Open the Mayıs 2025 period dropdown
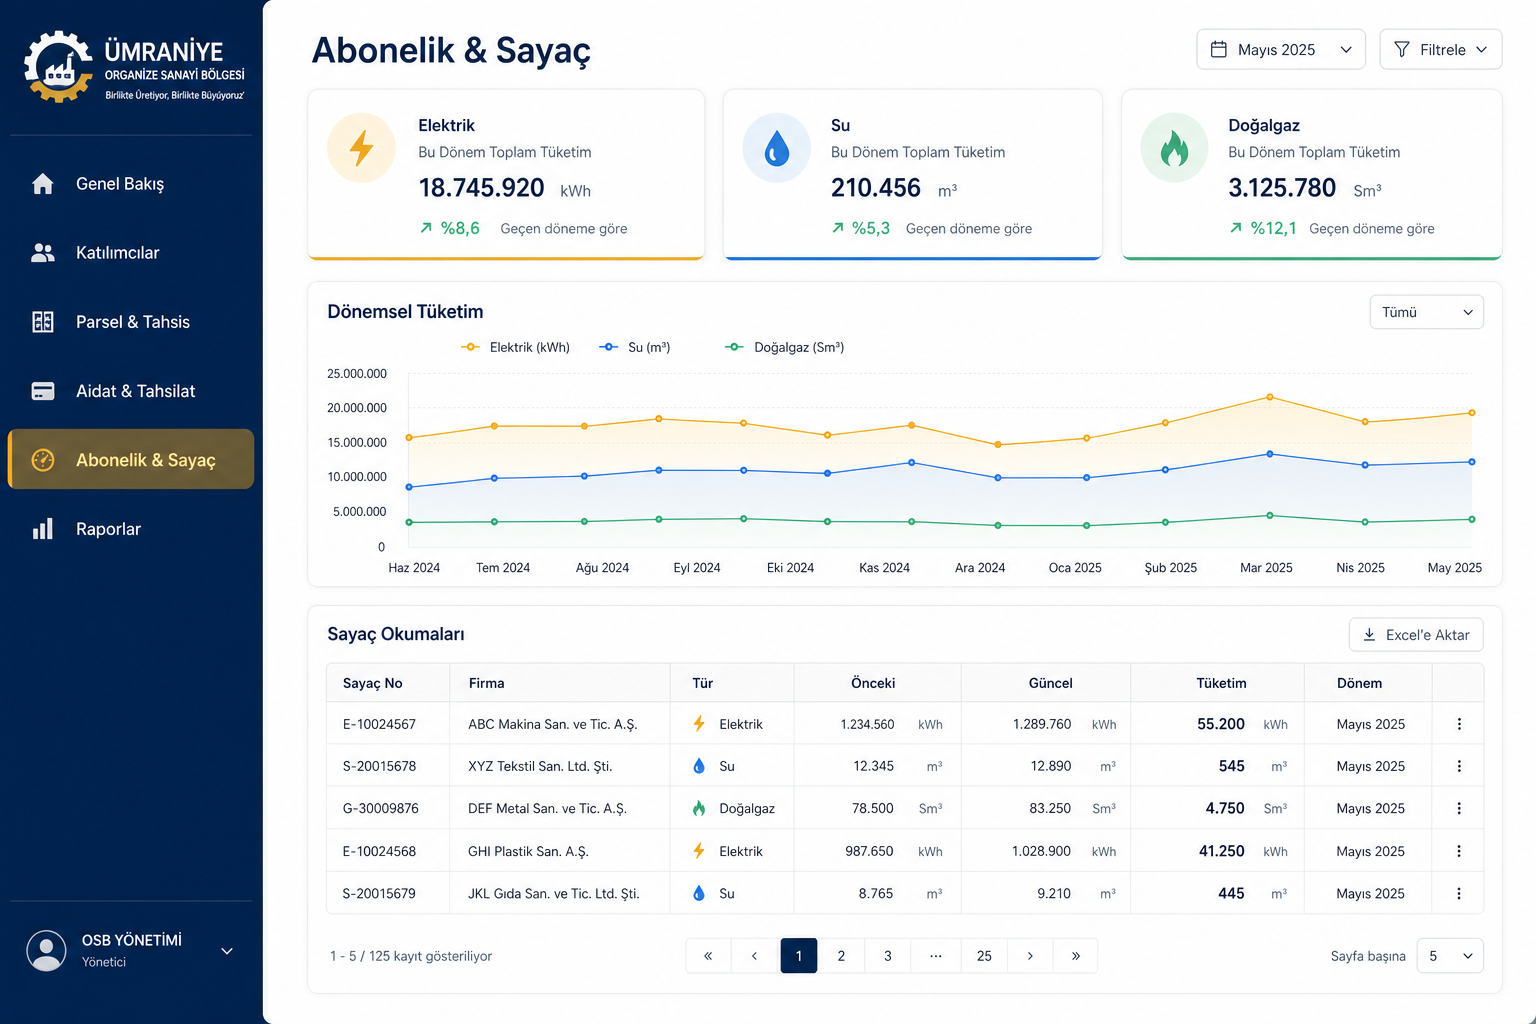 point(1281,50)
